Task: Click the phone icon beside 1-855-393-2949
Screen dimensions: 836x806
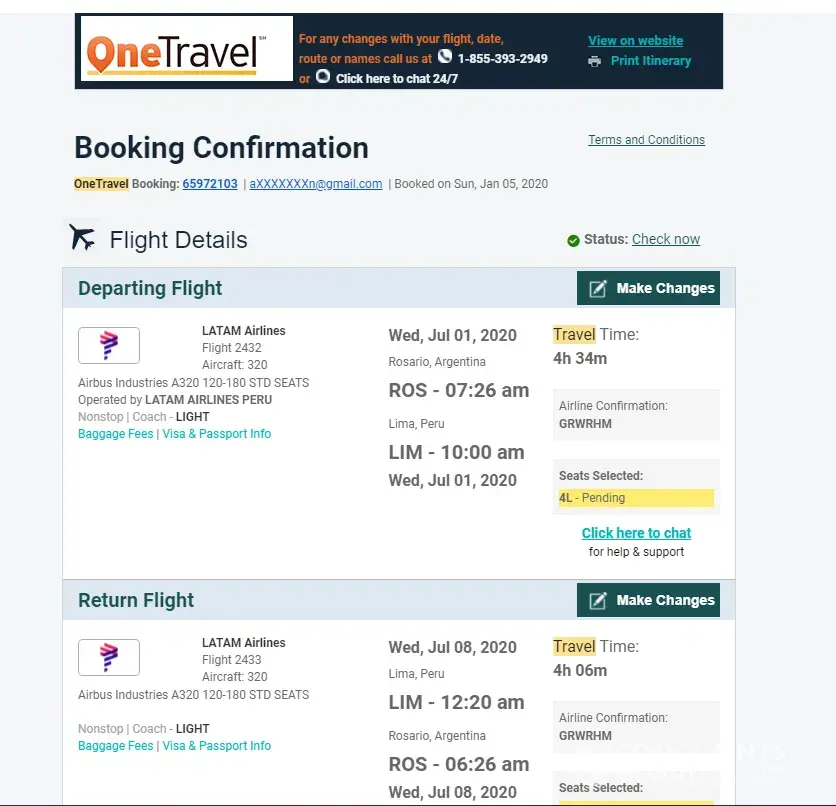Action: click(x=445, y=57)
